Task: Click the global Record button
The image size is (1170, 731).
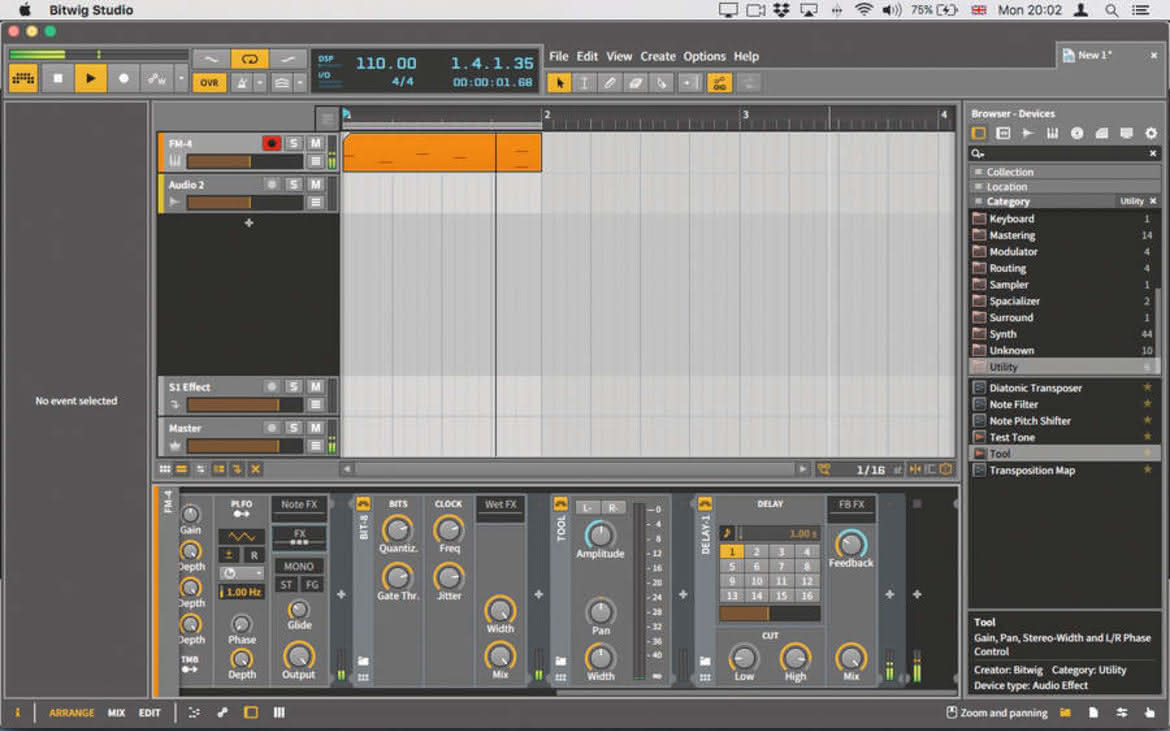Action: click(123, 78)
